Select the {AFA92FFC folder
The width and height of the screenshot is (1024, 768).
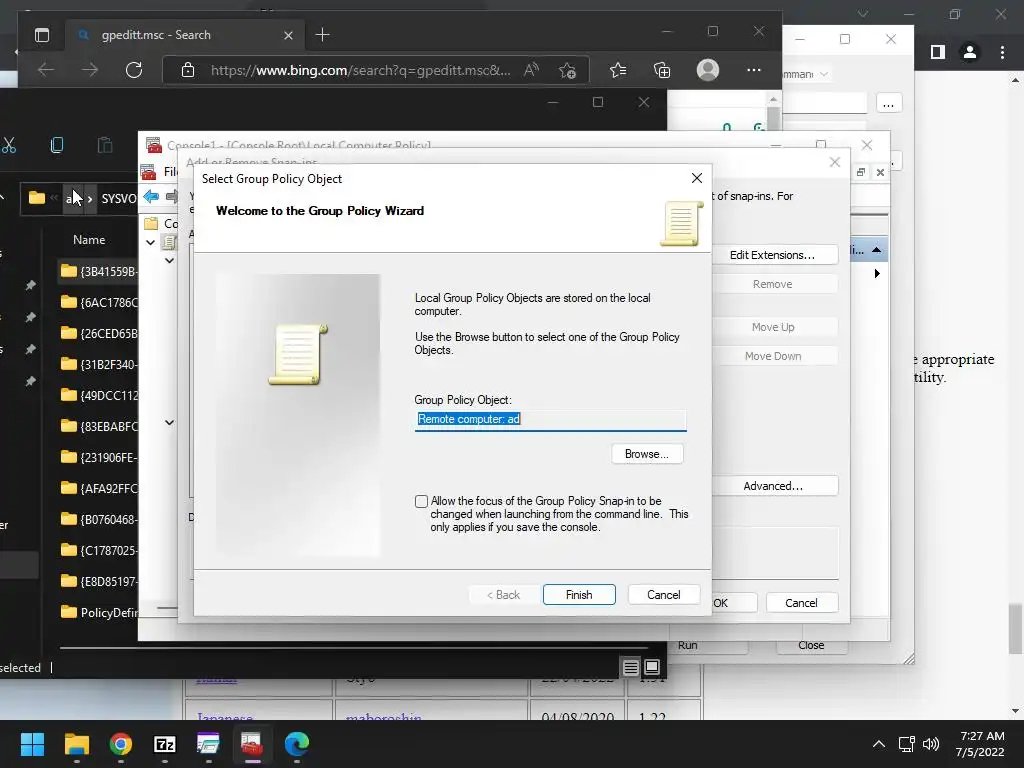99,488
